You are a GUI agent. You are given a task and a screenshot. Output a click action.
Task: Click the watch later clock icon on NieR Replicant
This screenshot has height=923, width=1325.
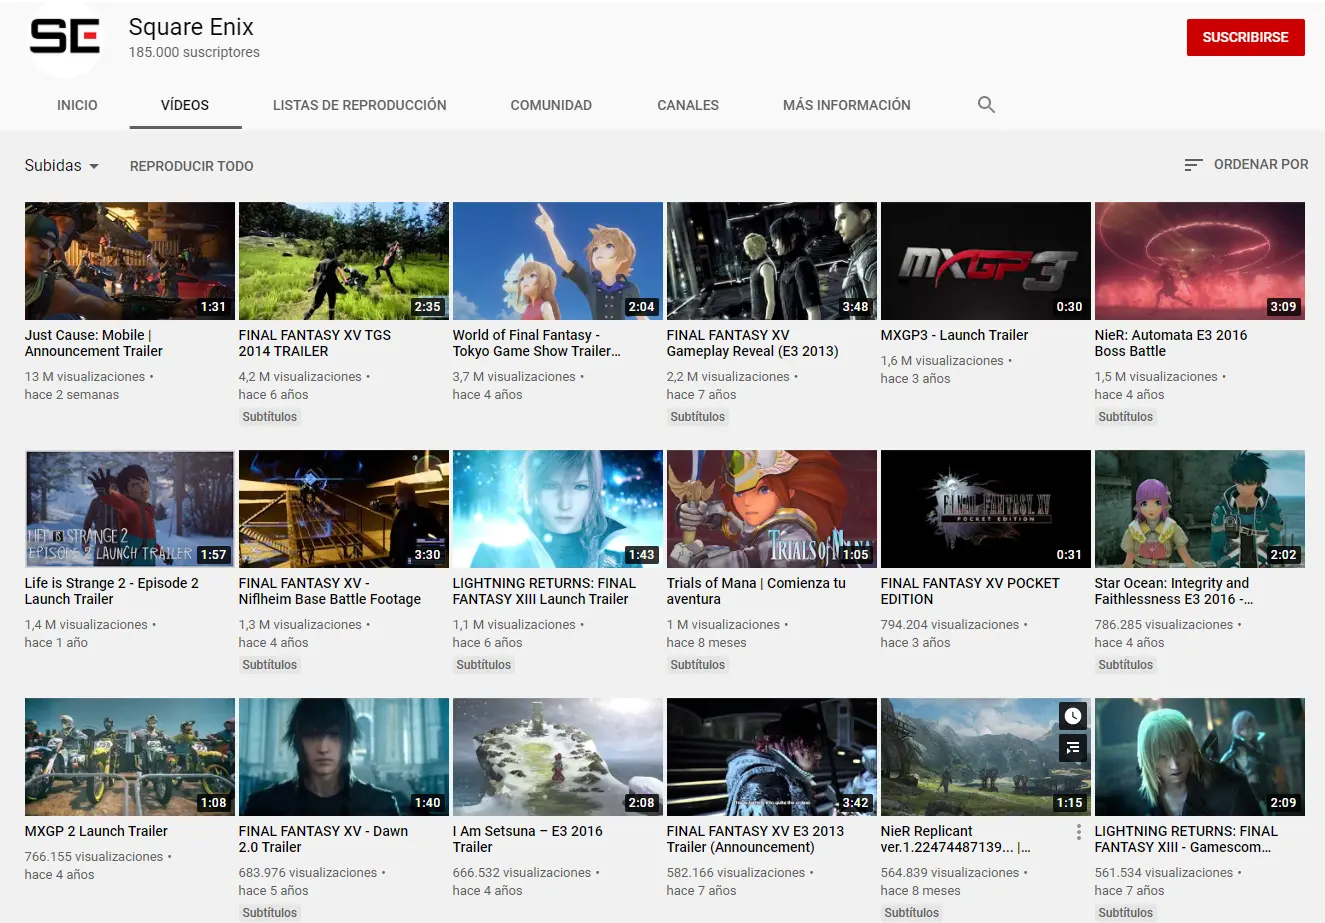point(1073,716)
